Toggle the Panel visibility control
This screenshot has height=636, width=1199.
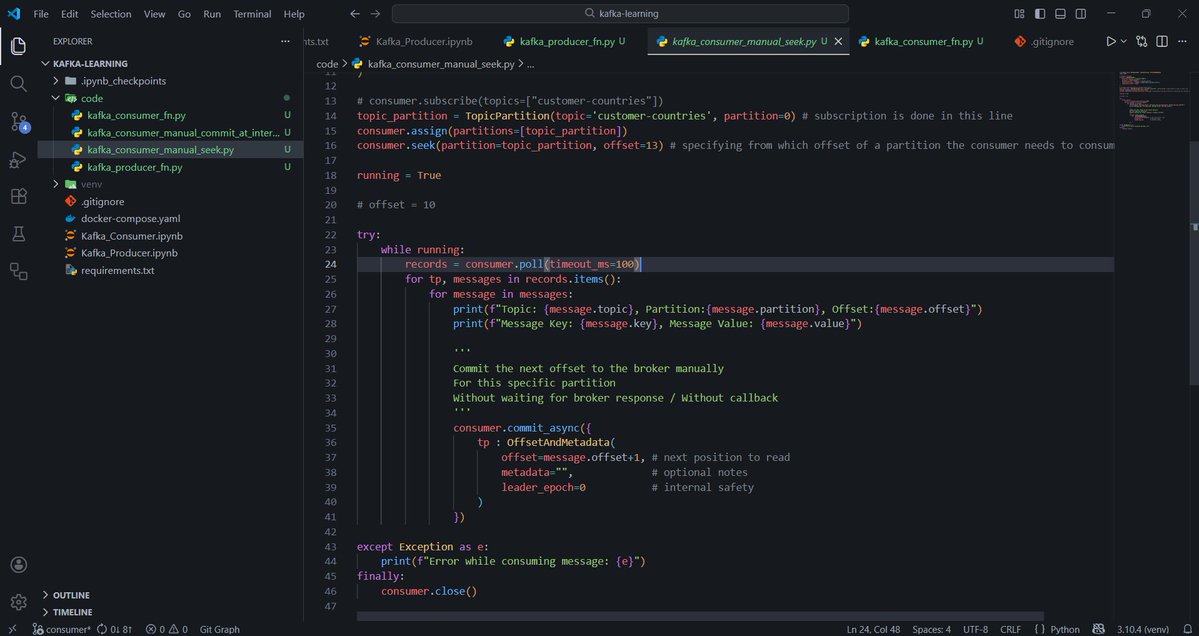(1059, 13)
